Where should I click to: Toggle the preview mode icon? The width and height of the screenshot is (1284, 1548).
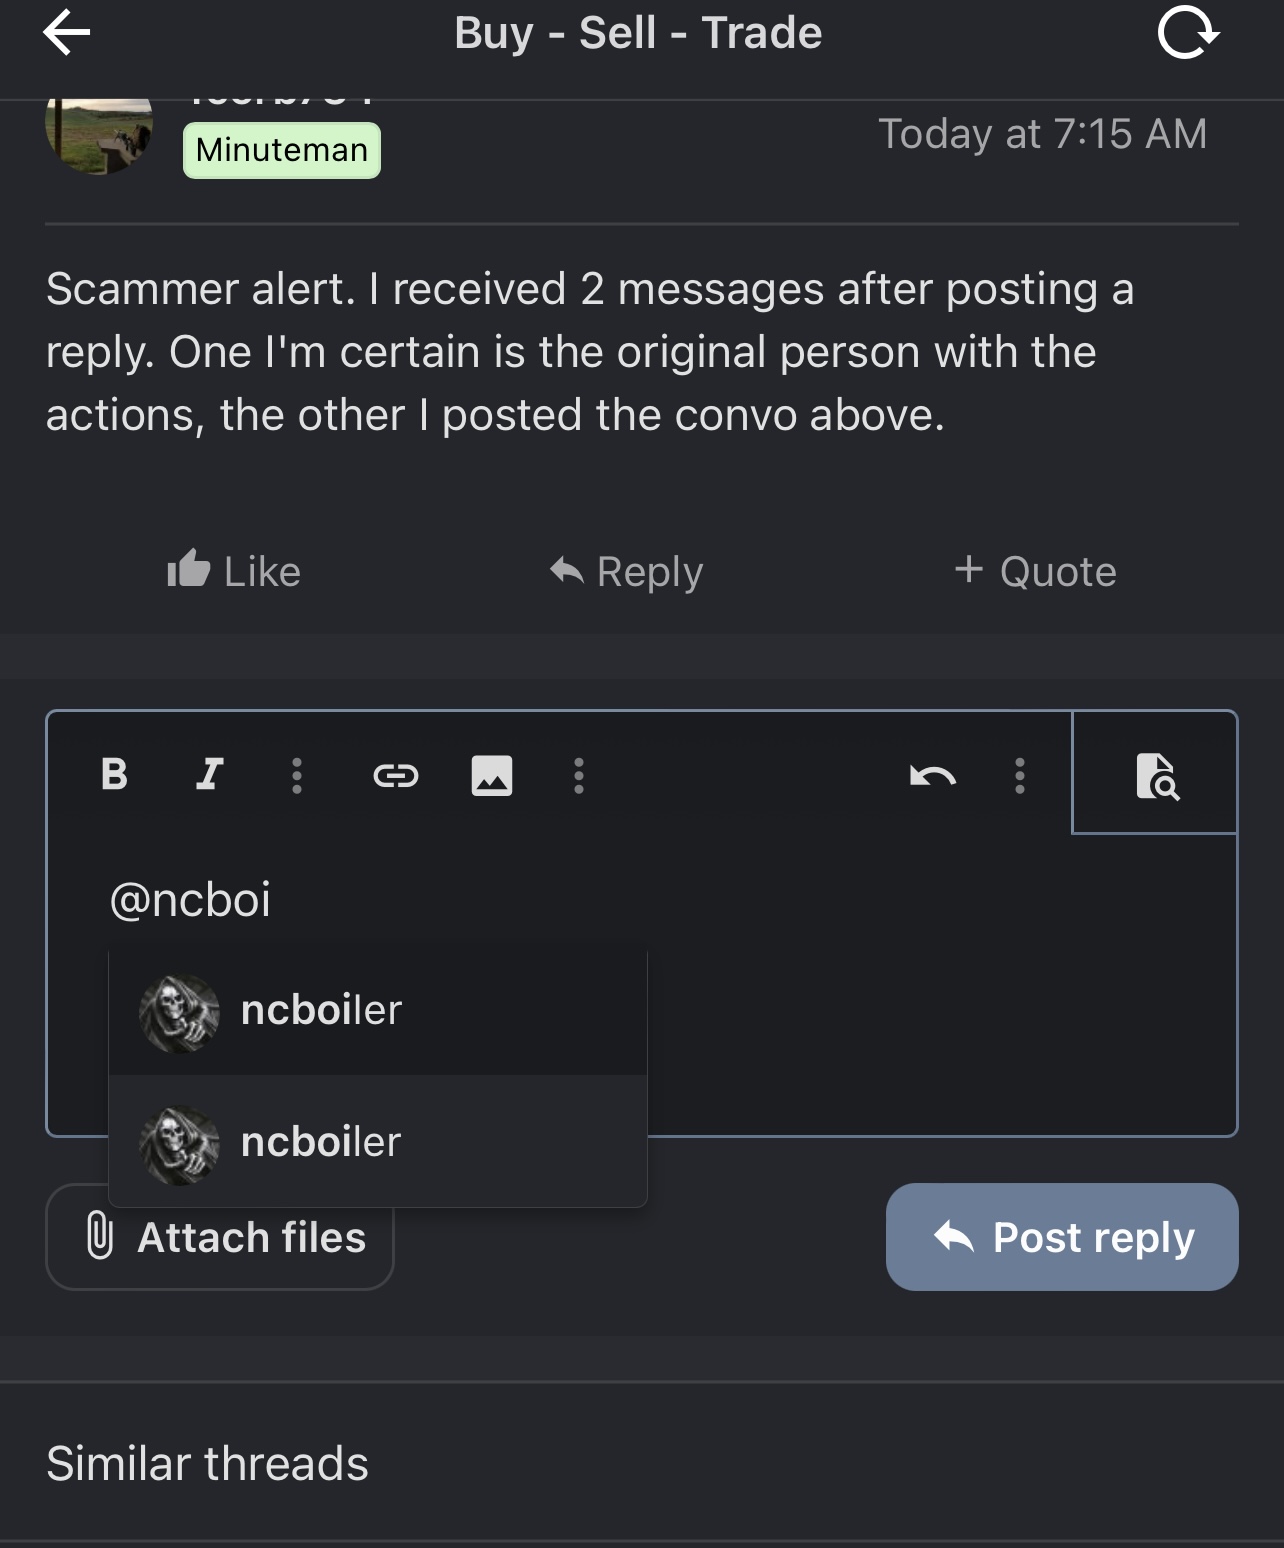tap(1157, 776)
